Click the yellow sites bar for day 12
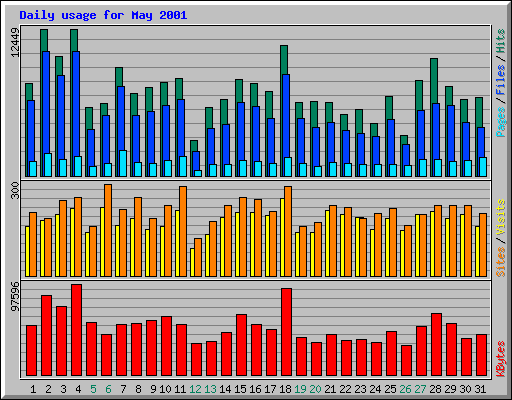The height and width of the screenshot is (400, 512). pos(192,262)
